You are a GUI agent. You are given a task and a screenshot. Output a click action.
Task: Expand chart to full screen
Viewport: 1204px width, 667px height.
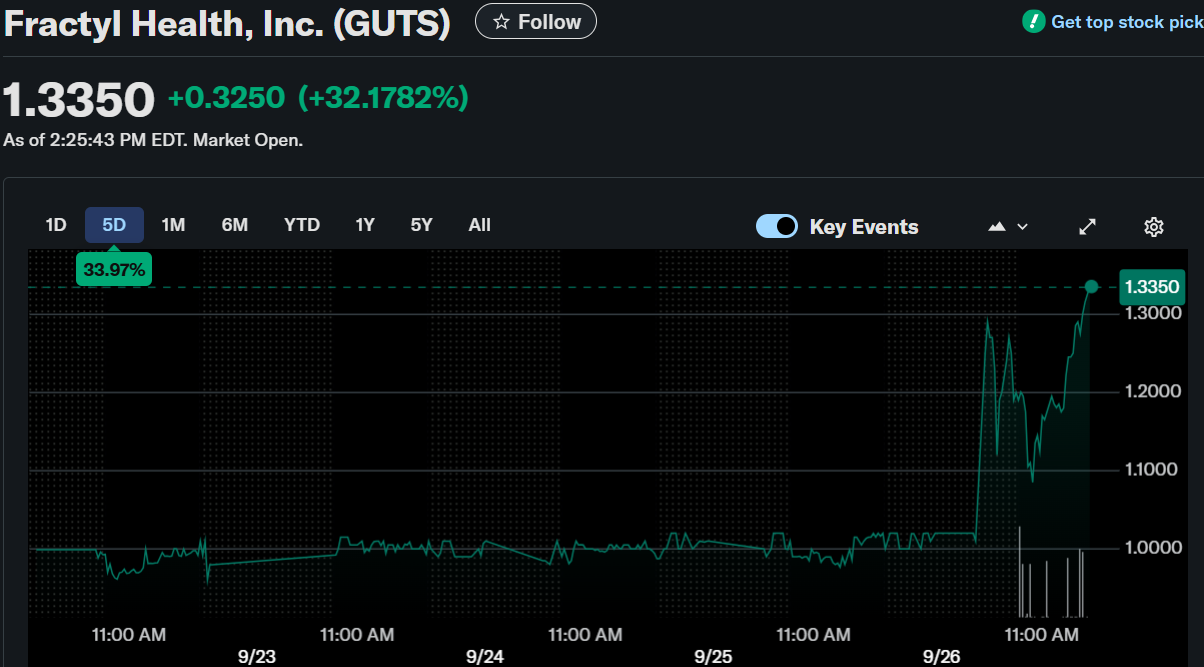click(1088, 227)
